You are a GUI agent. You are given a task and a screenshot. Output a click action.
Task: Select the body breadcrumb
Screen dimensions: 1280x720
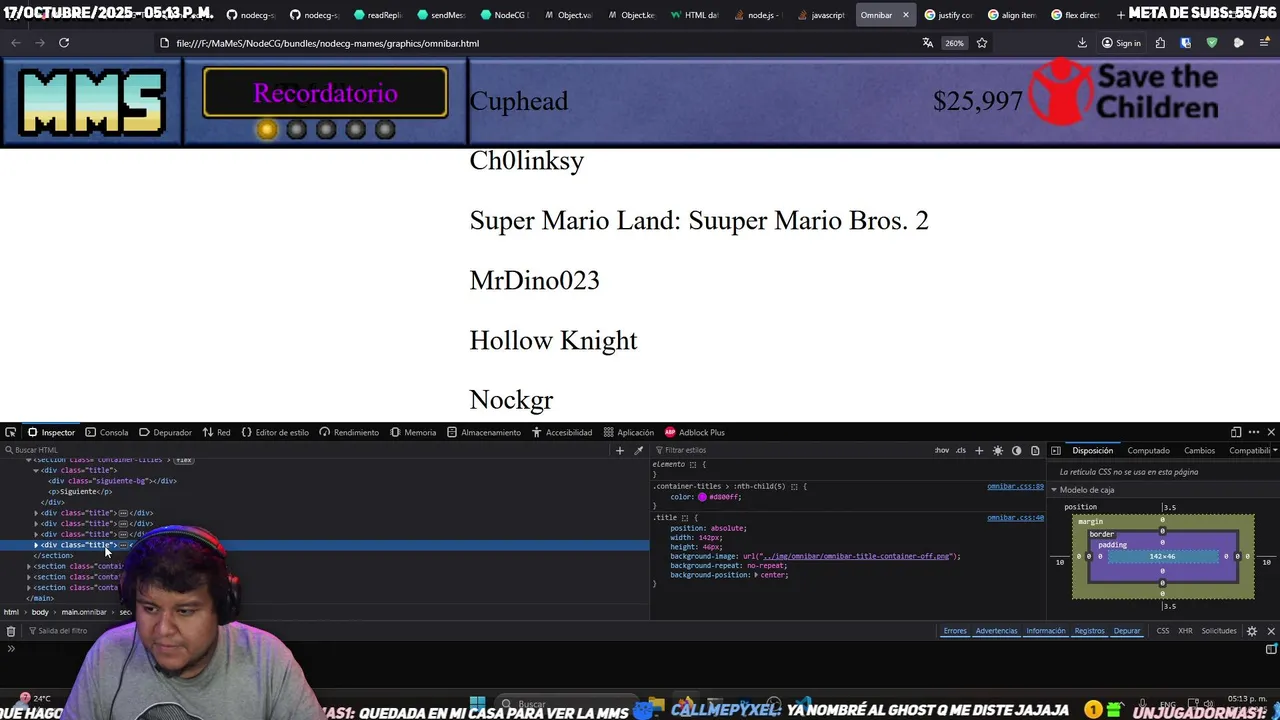click(x=40, y=612)
